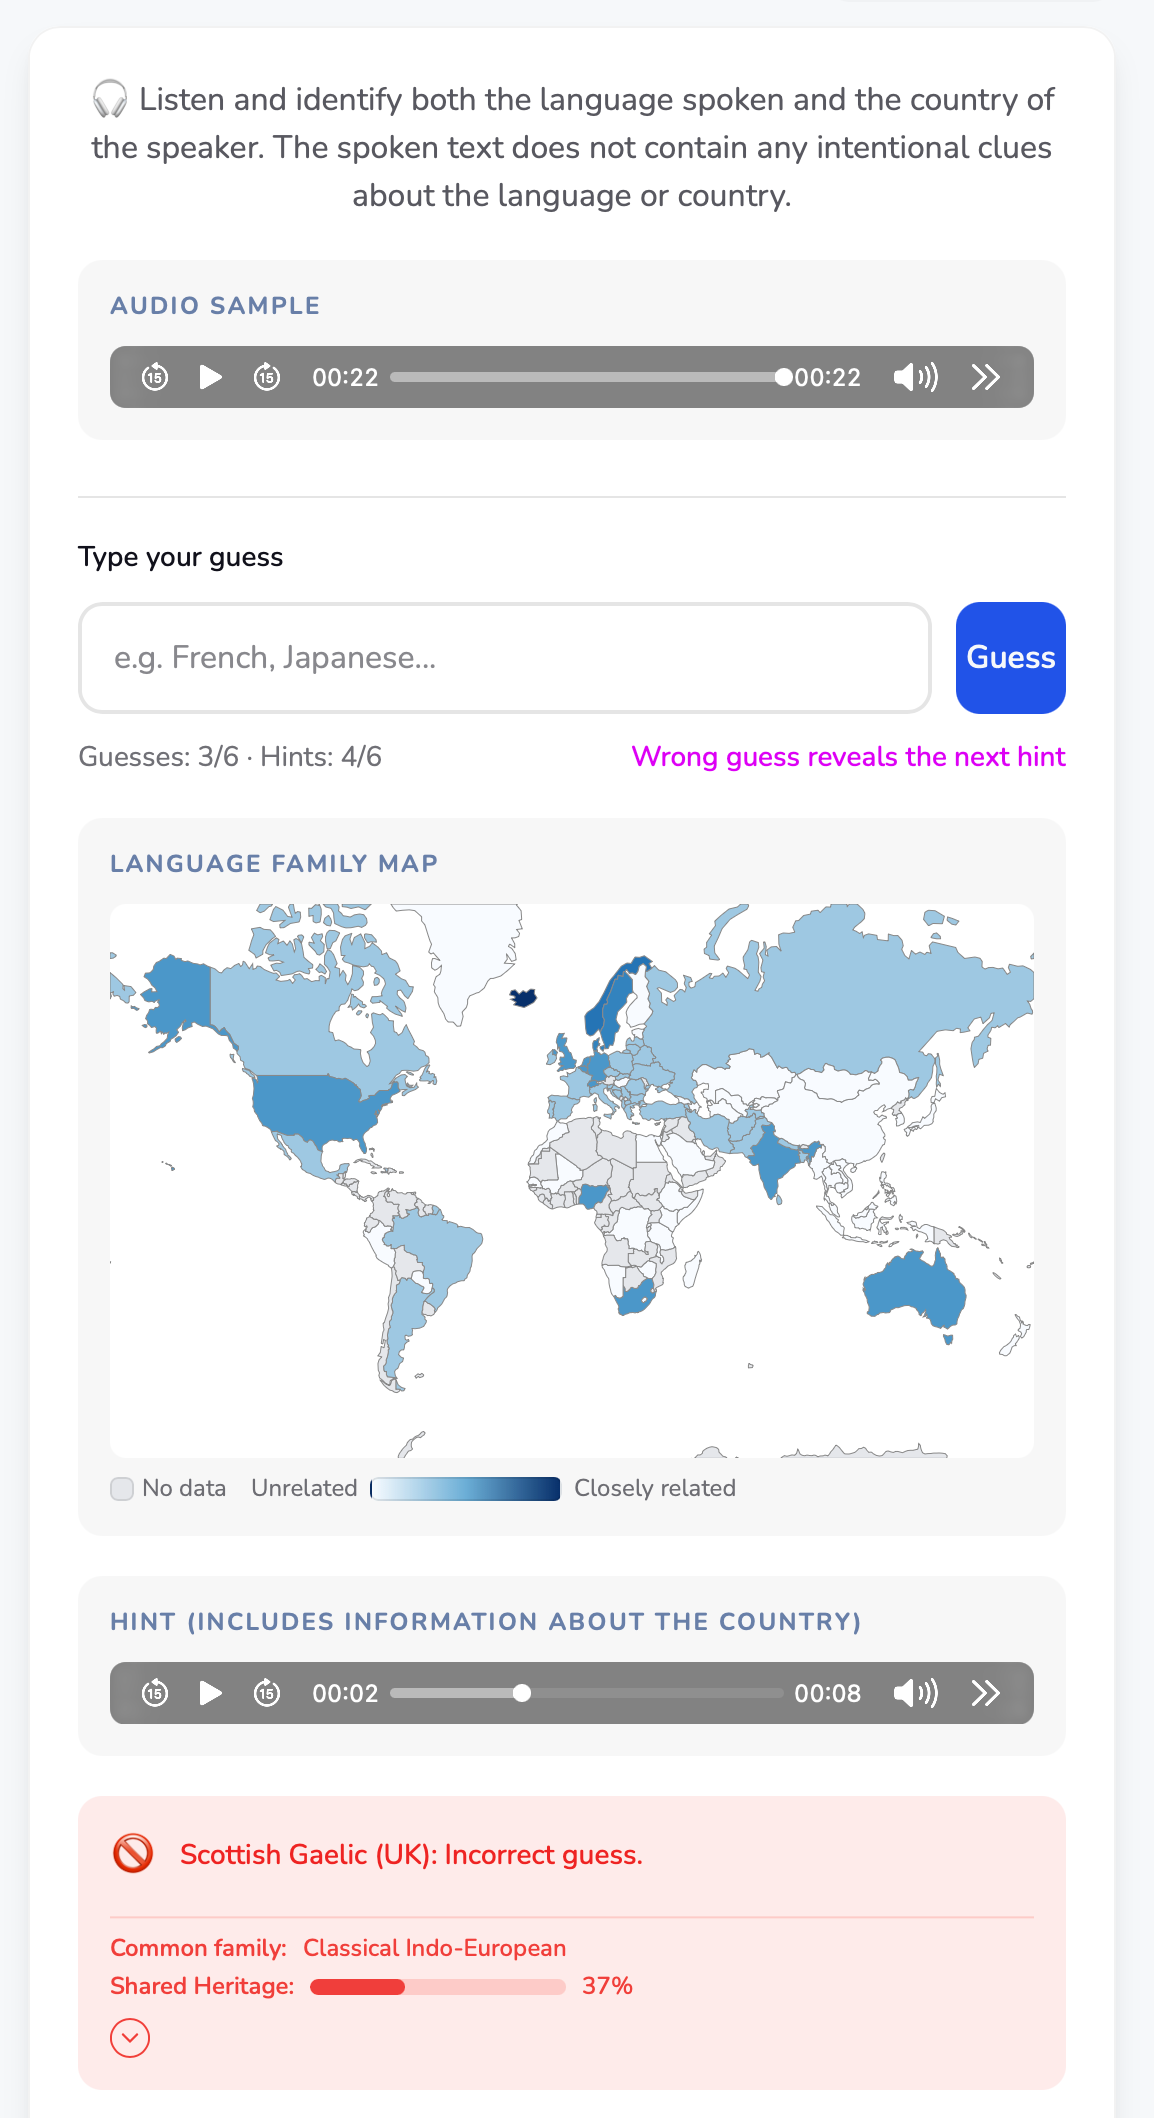Screen dimensions: 1154x2118
Task: Mute the audio sample volume
Action: point(915,377)
